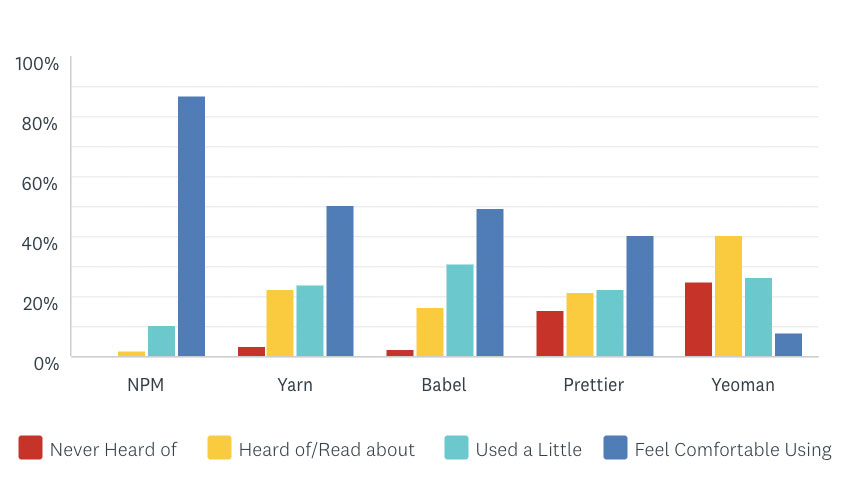The width and height of the screenshot is (850, 500).
Task: Click the teal Used a Little swatch
Action: tap(456, 449)
